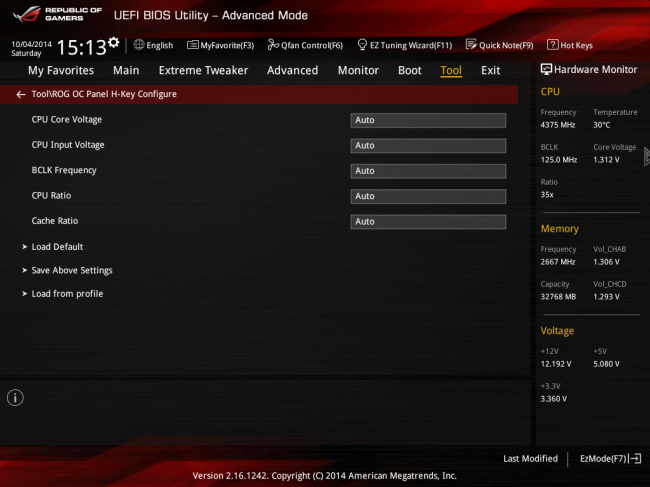Click the version copyright line
The width and height of the screenshot is (650, 487).
coord(325,476)
